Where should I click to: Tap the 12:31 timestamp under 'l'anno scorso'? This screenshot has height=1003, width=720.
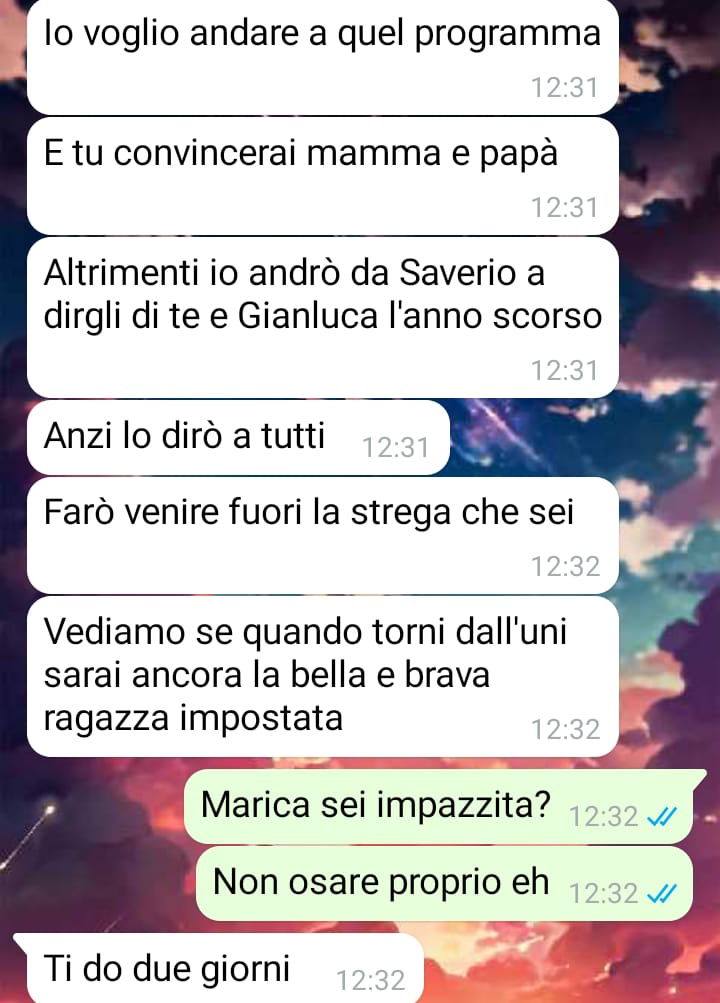(x=565, y=370)
